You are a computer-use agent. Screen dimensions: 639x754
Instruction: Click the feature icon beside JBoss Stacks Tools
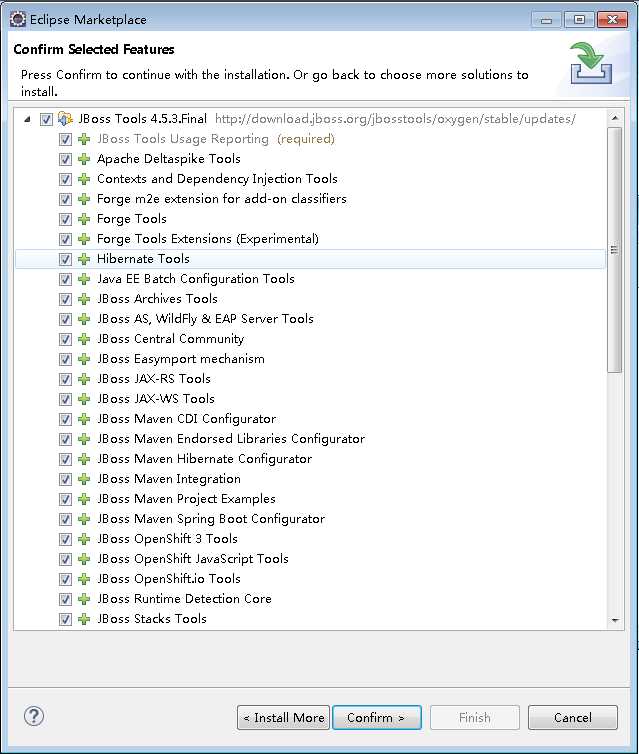click(84, 619)
